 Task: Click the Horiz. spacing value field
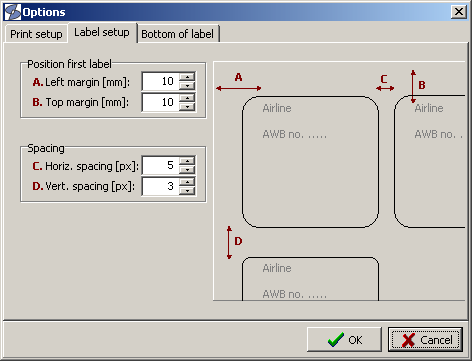[161, 165]
